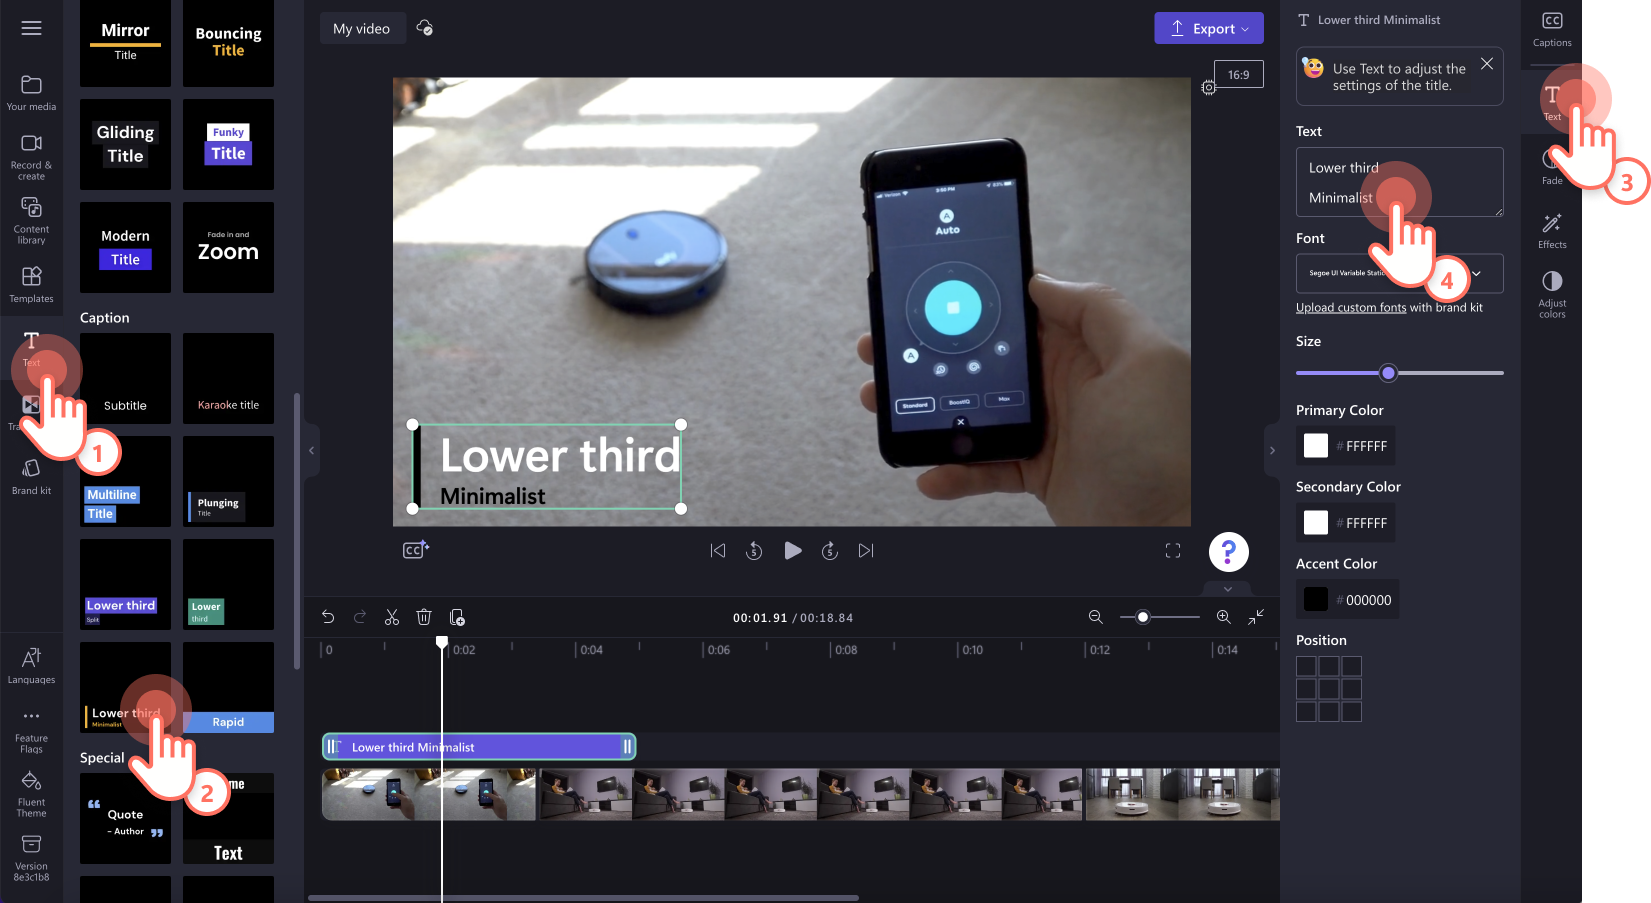Viewport: 1651px width, 903px height.
Task: Open the Export dropdown button
Action: 1209,28
